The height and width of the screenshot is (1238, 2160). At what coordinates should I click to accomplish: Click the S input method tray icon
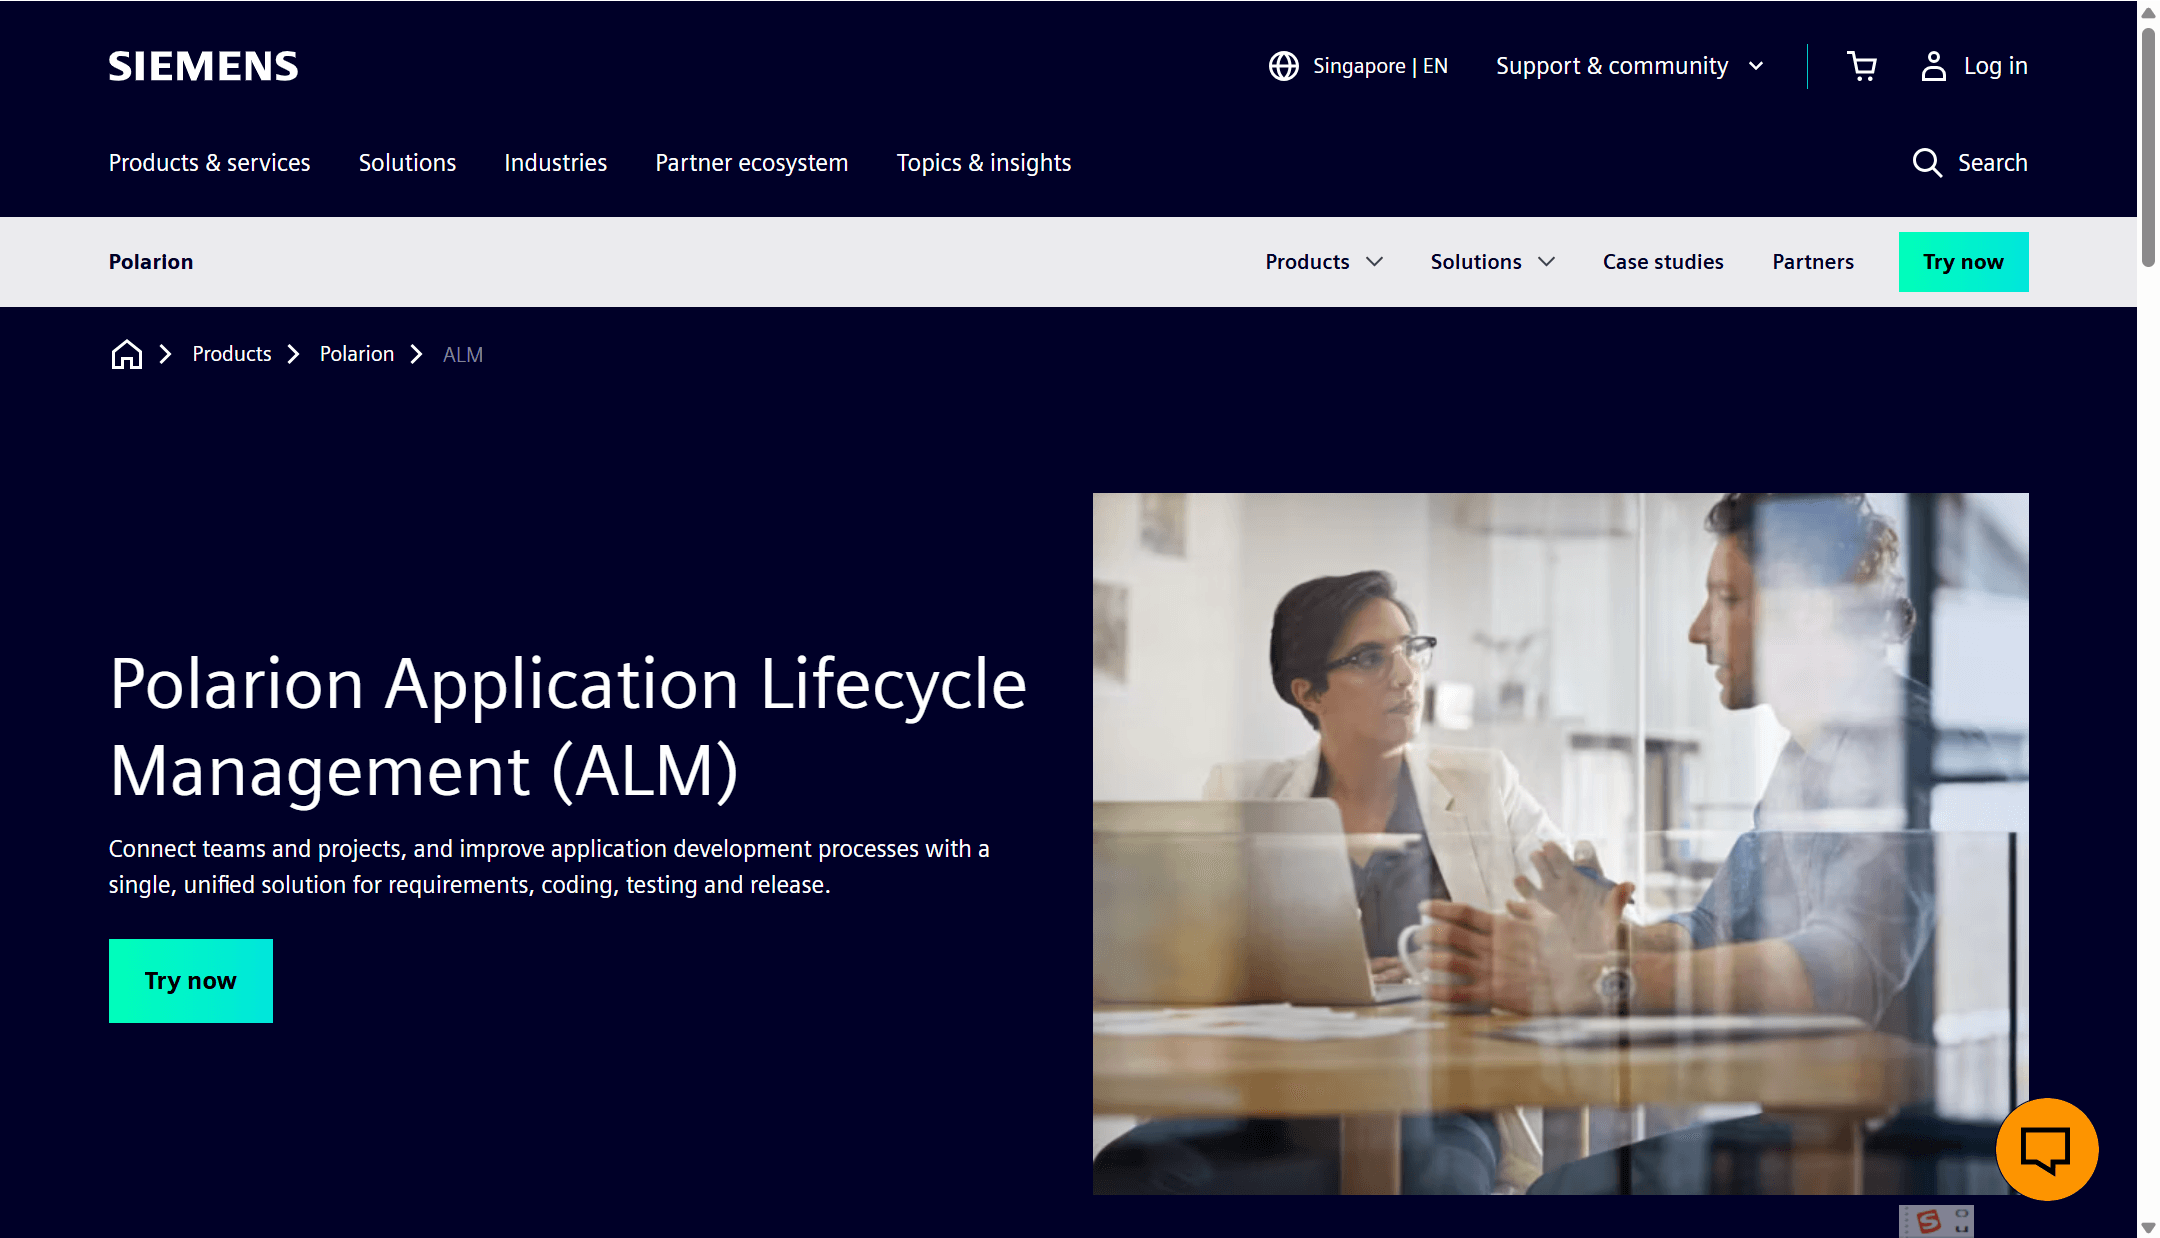(1929, 1221)
